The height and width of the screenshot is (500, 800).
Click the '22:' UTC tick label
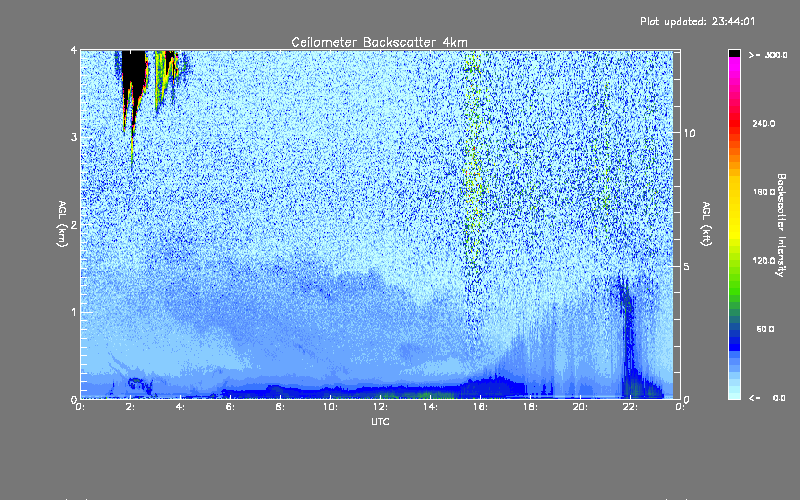pyautogui.click(x=630, y=407)
